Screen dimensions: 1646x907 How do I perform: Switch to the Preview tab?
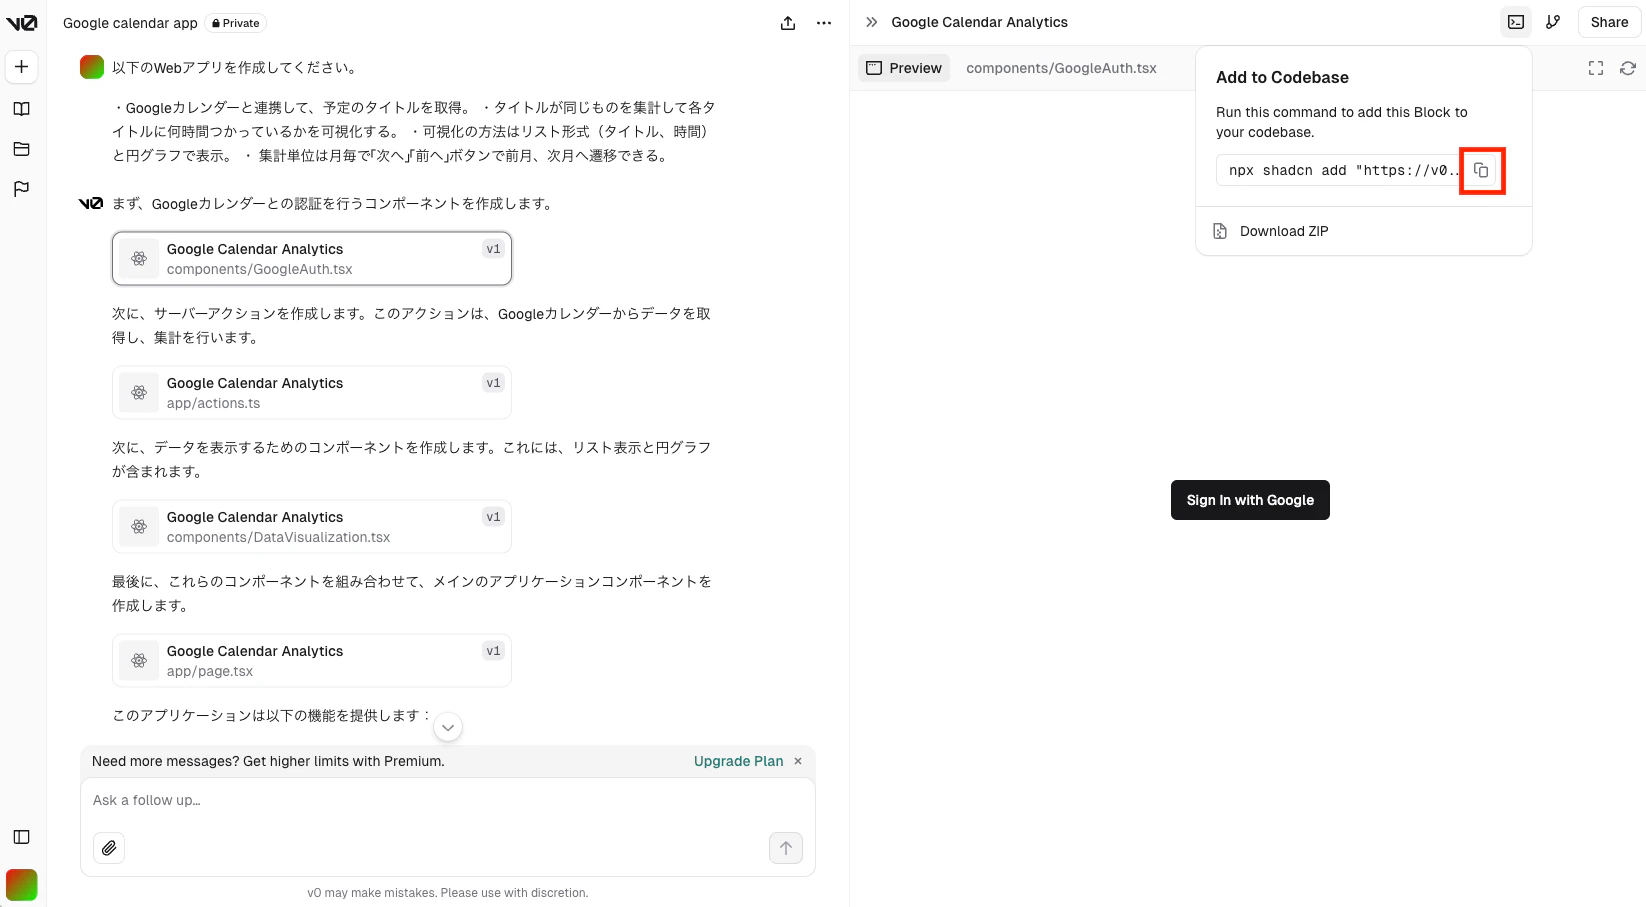tap(904, 68)
